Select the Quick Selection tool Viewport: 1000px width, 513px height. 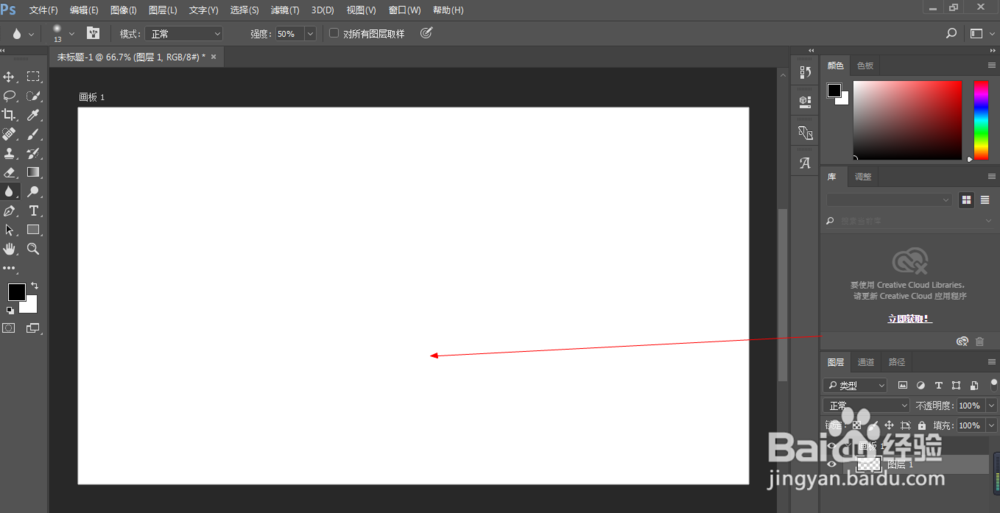coord(33,96)
